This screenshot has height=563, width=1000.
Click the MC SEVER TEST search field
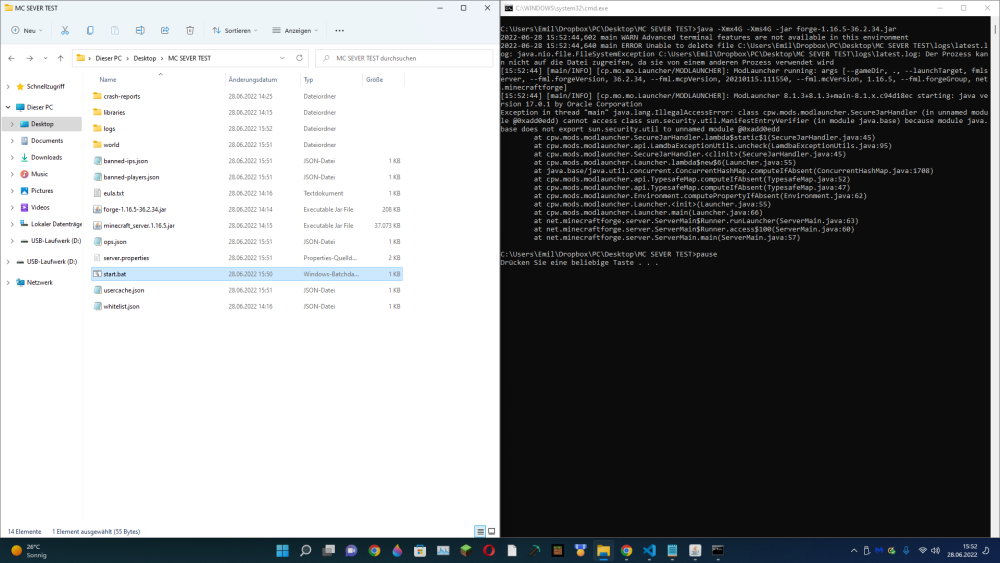[x=404, y=58]
